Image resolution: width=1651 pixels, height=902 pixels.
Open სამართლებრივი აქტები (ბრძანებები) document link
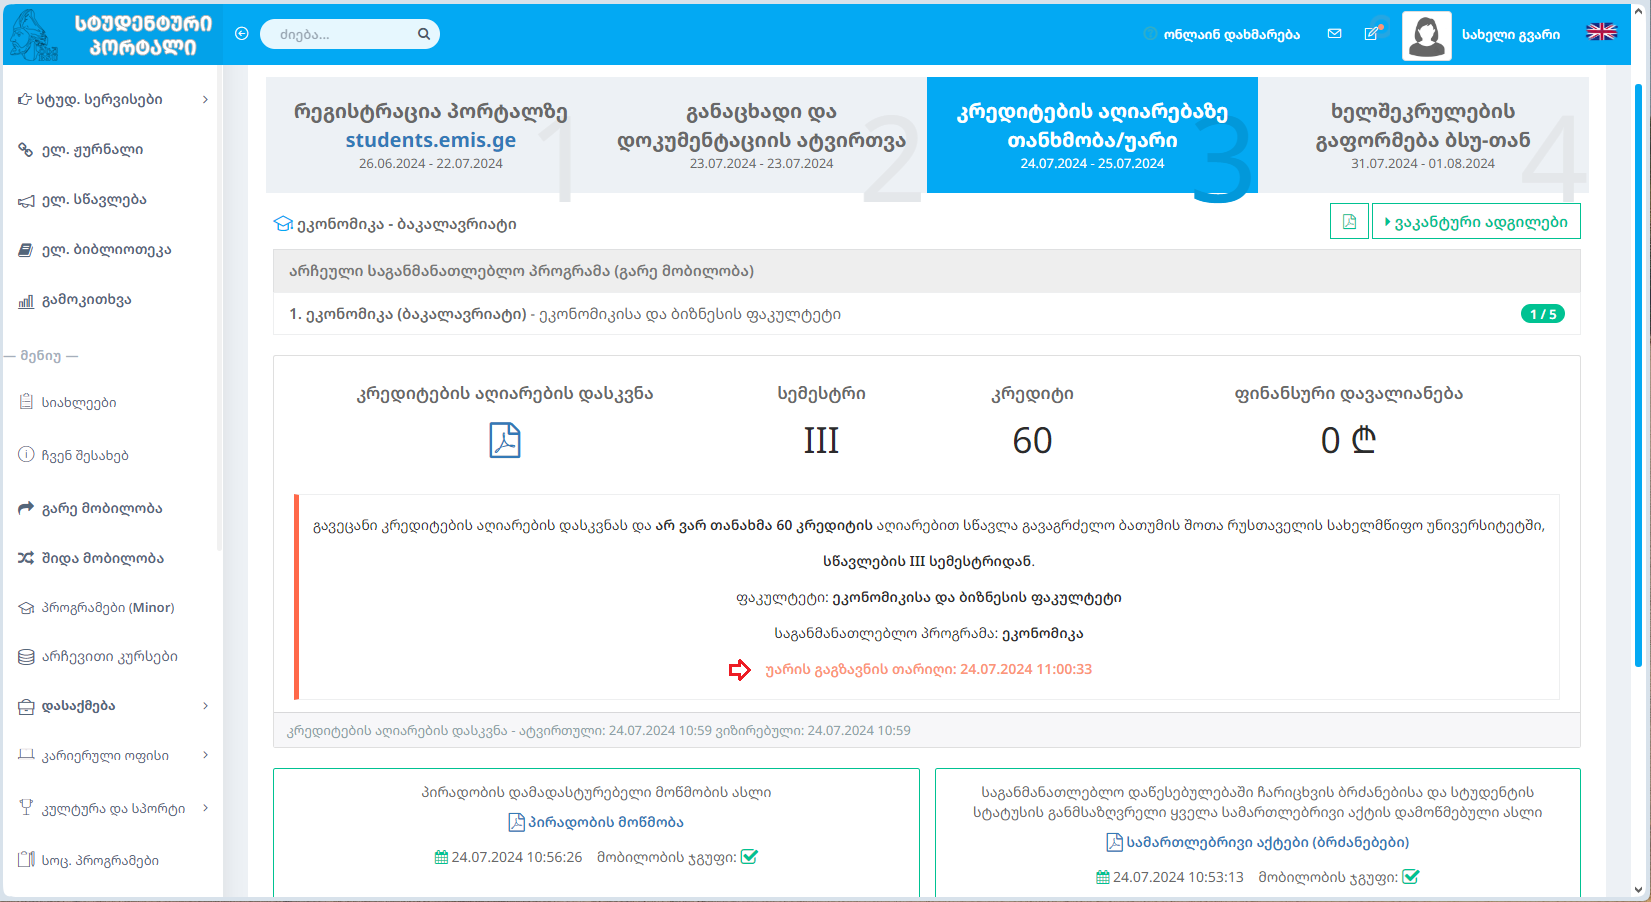click(x=1258, y=842)
